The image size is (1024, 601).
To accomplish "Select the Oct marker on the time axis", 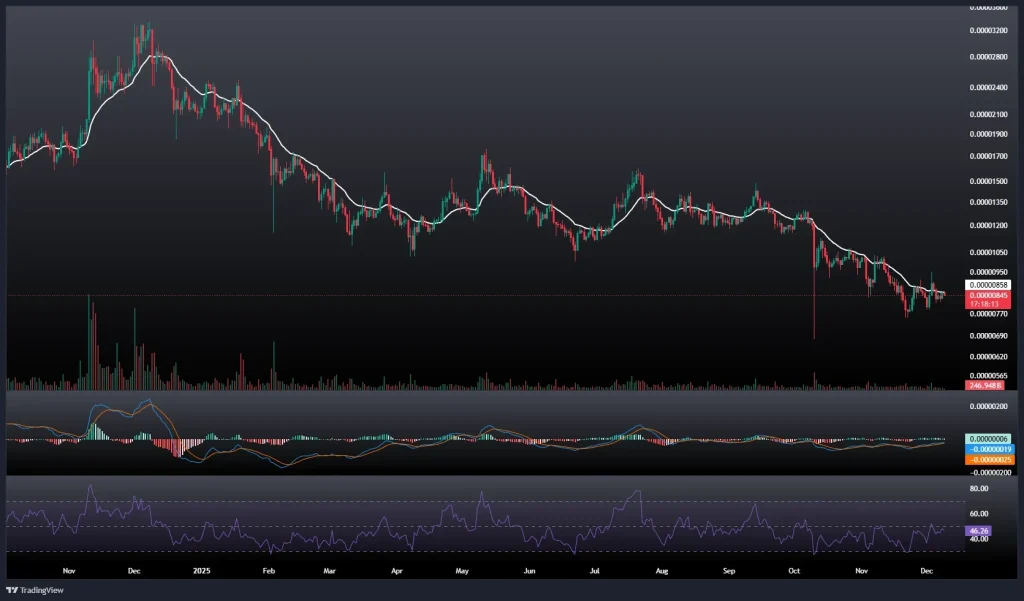I will 795,571.
